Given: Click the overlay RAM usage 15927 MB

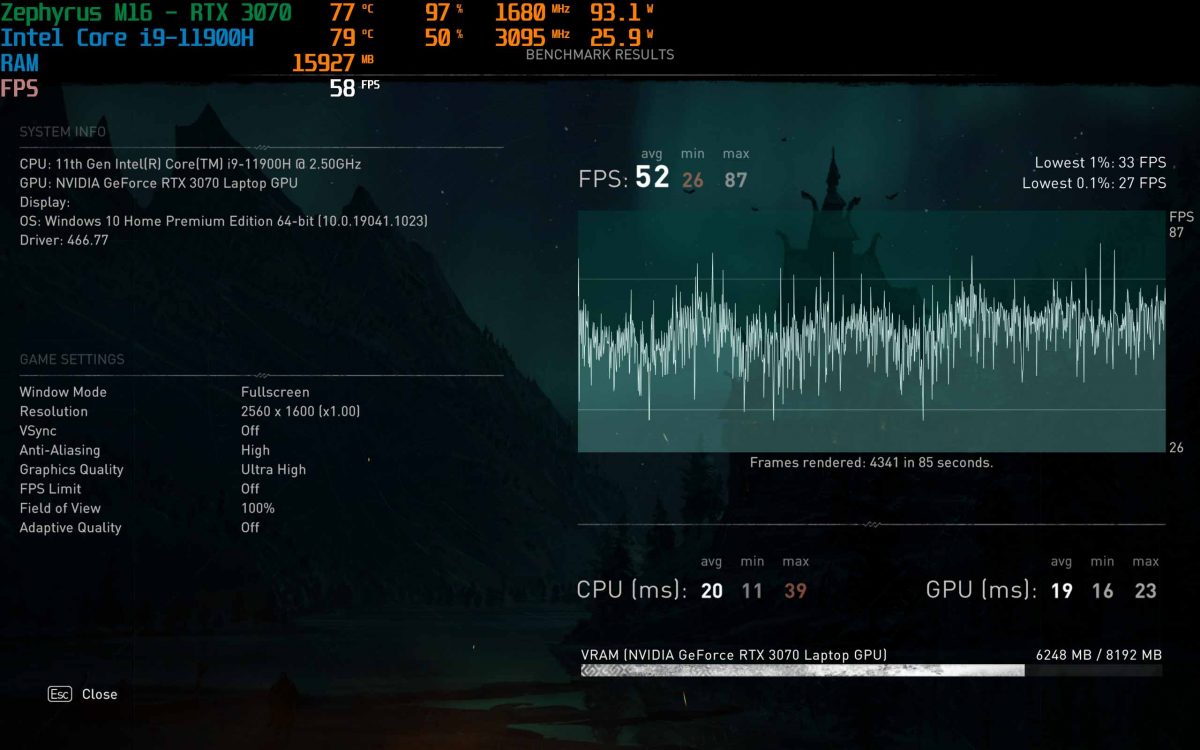Looking at the screenshot, I should (333, 63).
